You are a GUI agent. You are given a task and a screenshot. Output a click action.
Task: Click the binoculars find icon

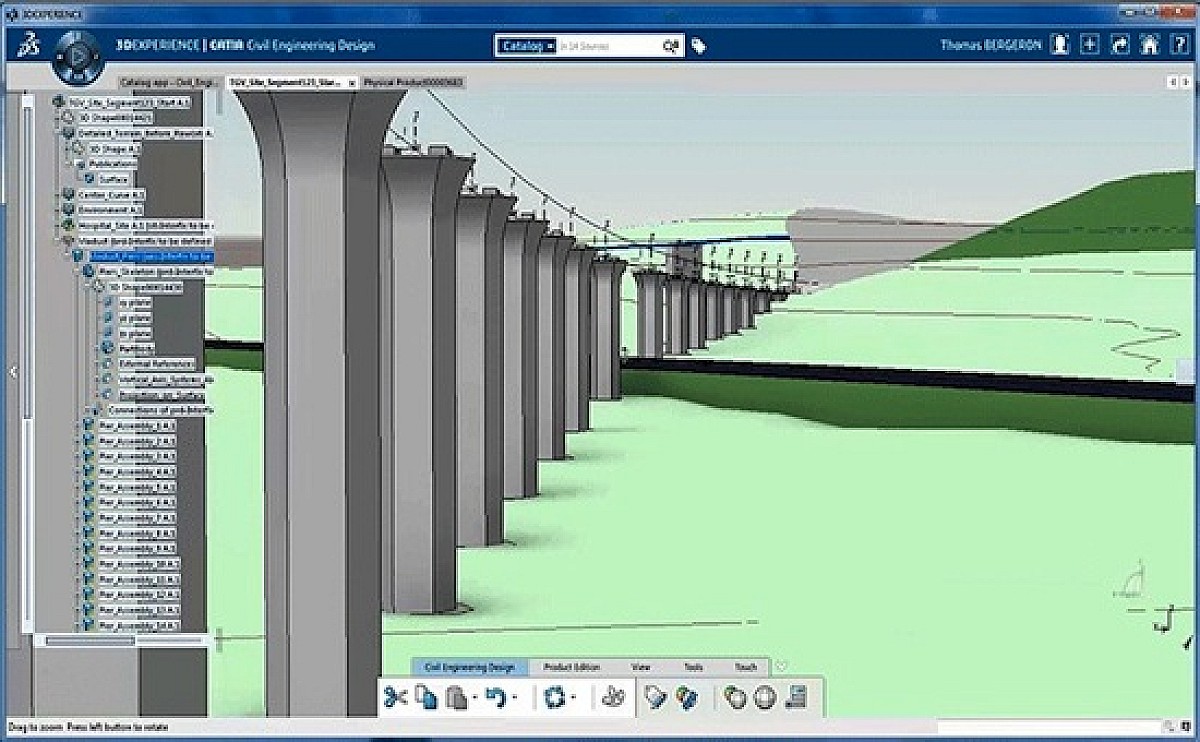point(614,697)
